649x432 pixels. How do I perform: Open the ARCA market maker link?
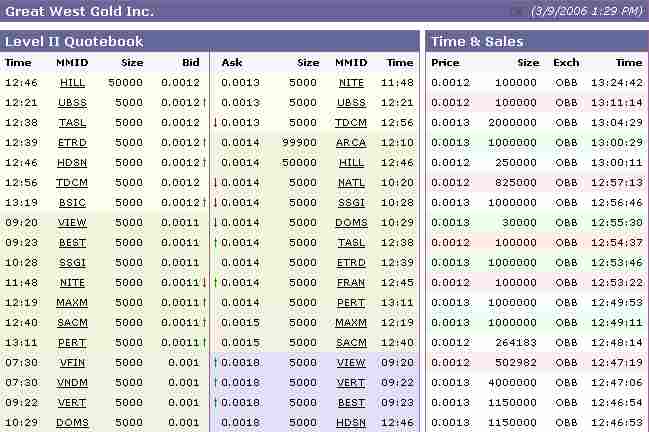coord(351,143)
